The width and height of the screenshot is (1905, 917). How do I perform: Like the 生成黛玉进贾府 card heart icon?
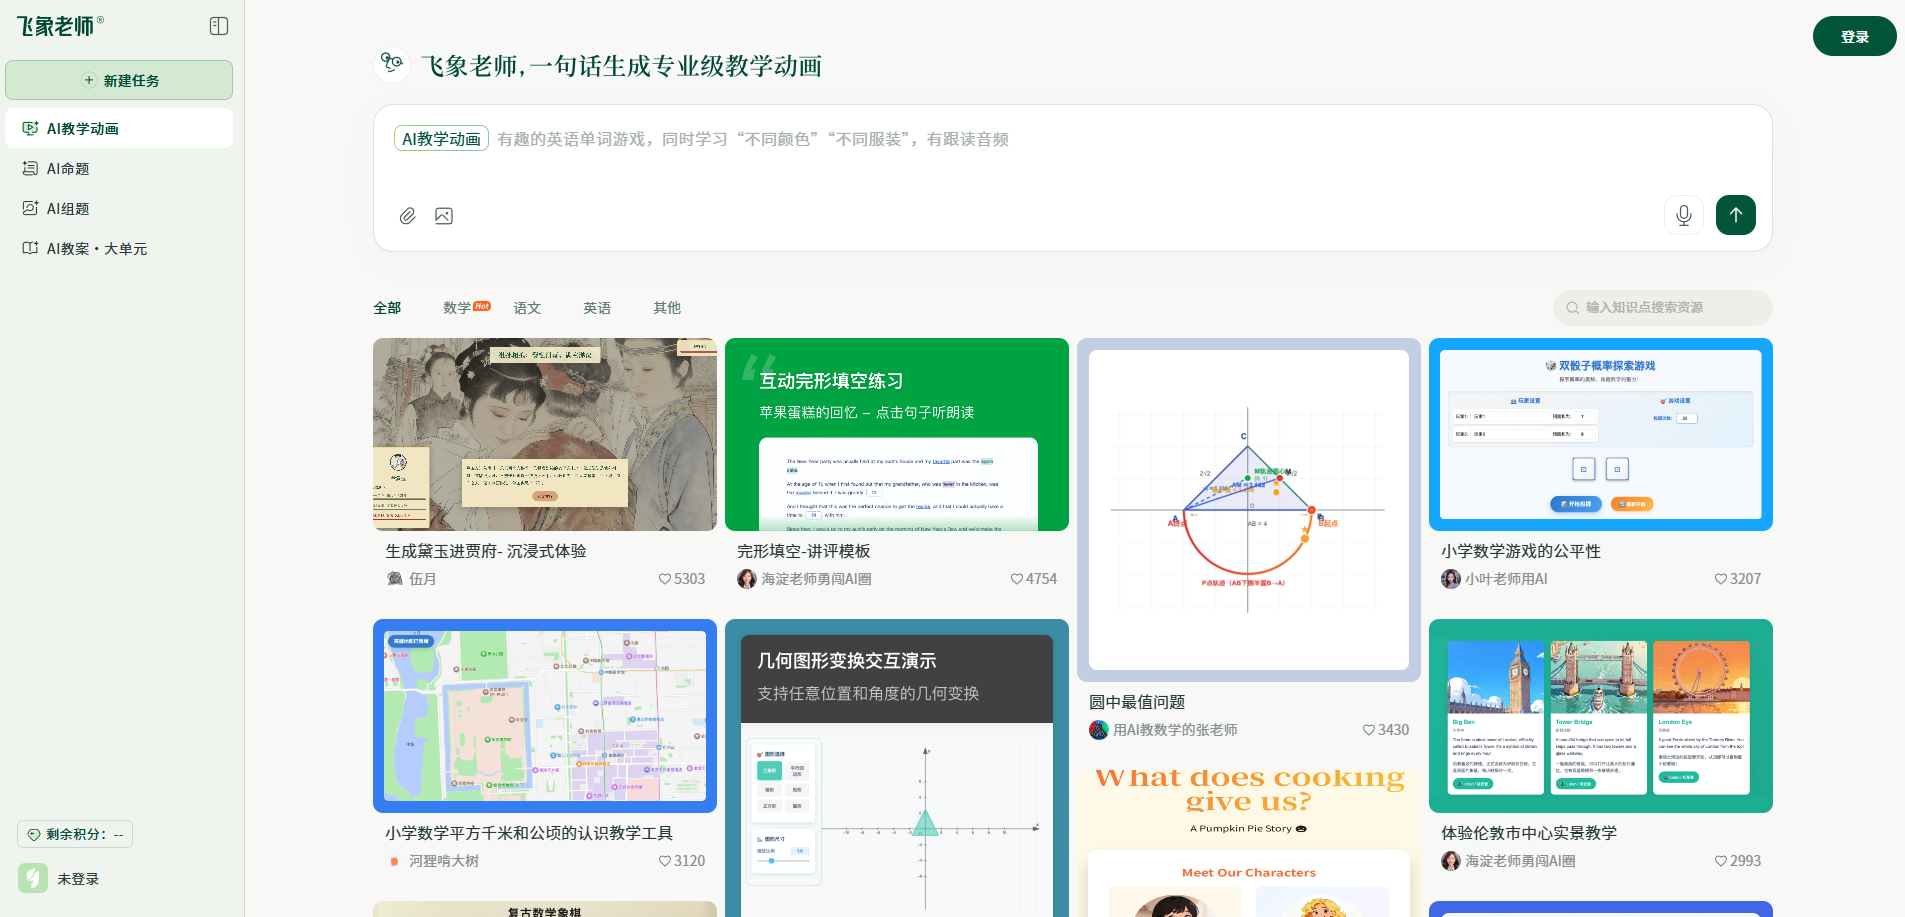click(x=664, y=579)
